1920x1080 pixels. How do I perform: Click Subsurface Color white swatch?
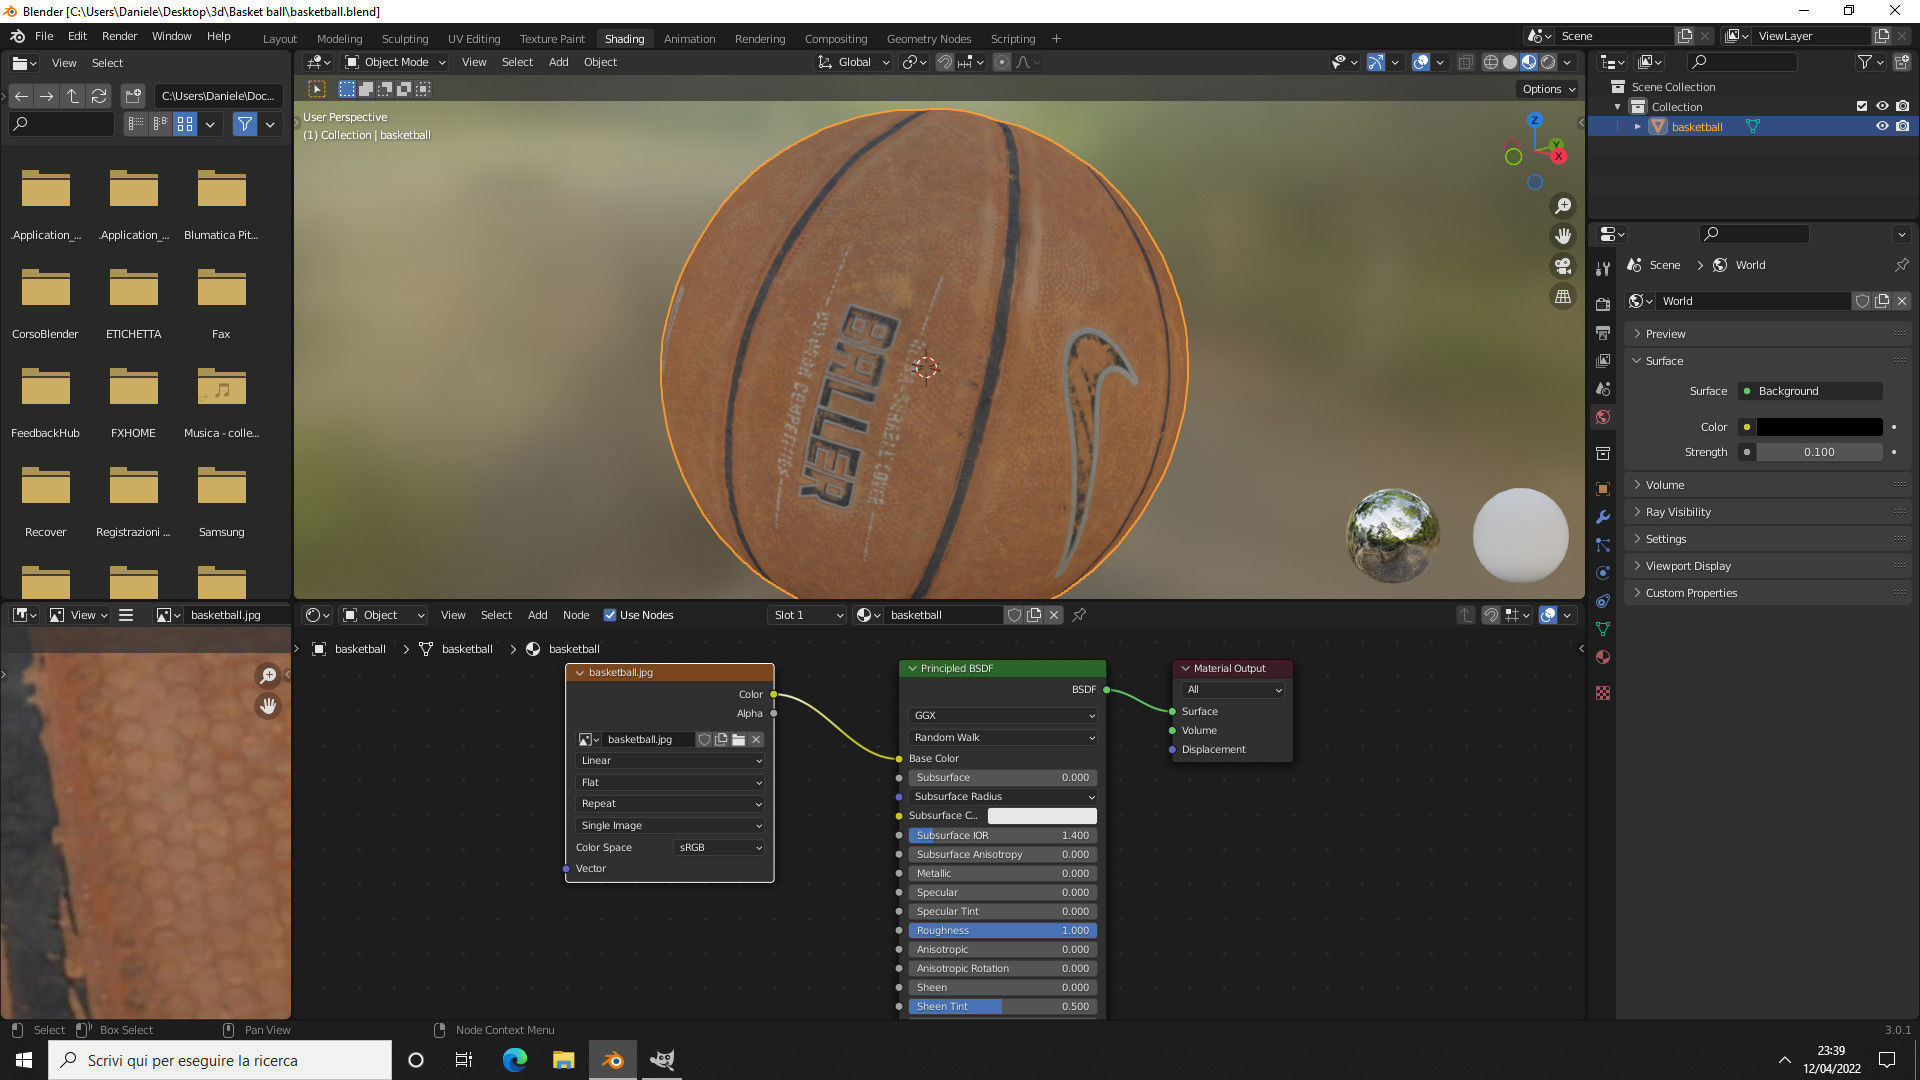pyautogui.click(x=1042, y=816)
